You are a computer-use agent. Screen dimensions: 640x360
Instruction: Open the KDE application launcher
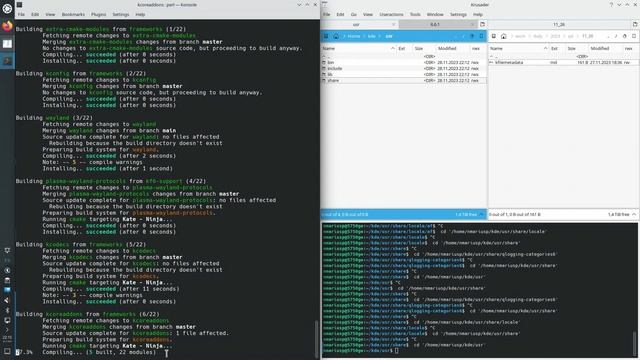tap(7, 8)
